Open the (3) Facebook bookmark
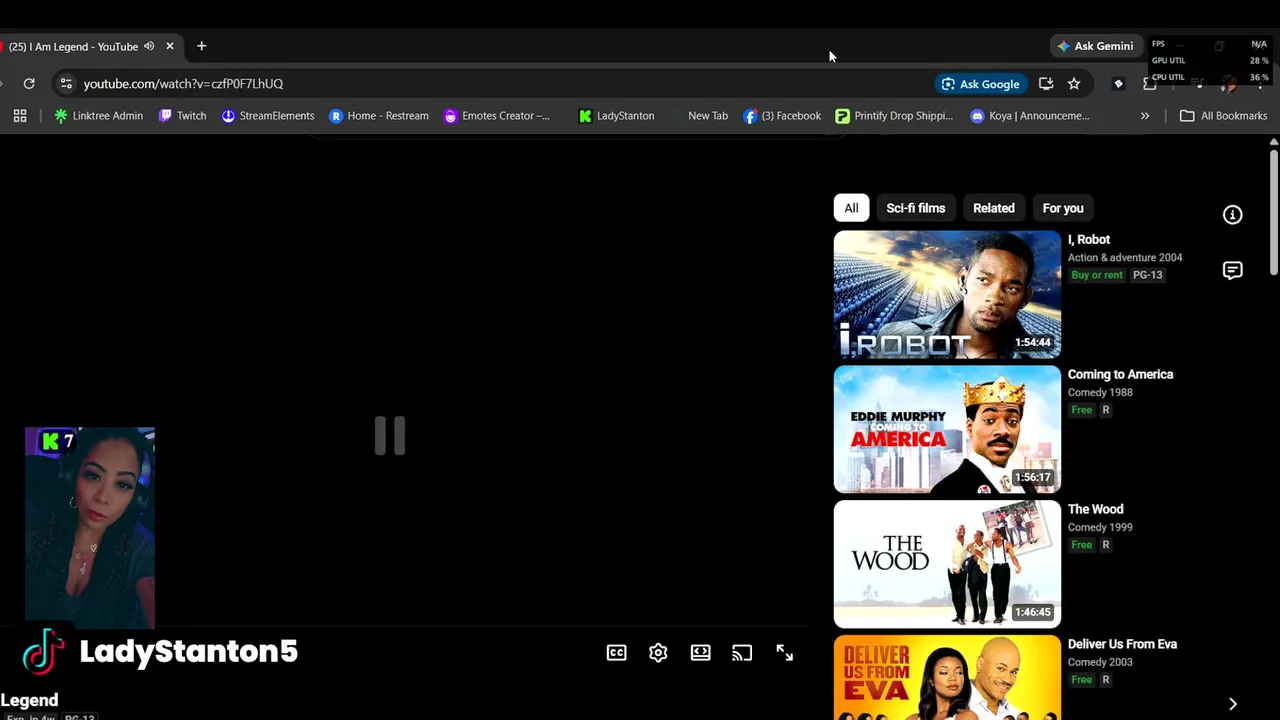Screen dimensions: 1280x720 coord(782,116)
